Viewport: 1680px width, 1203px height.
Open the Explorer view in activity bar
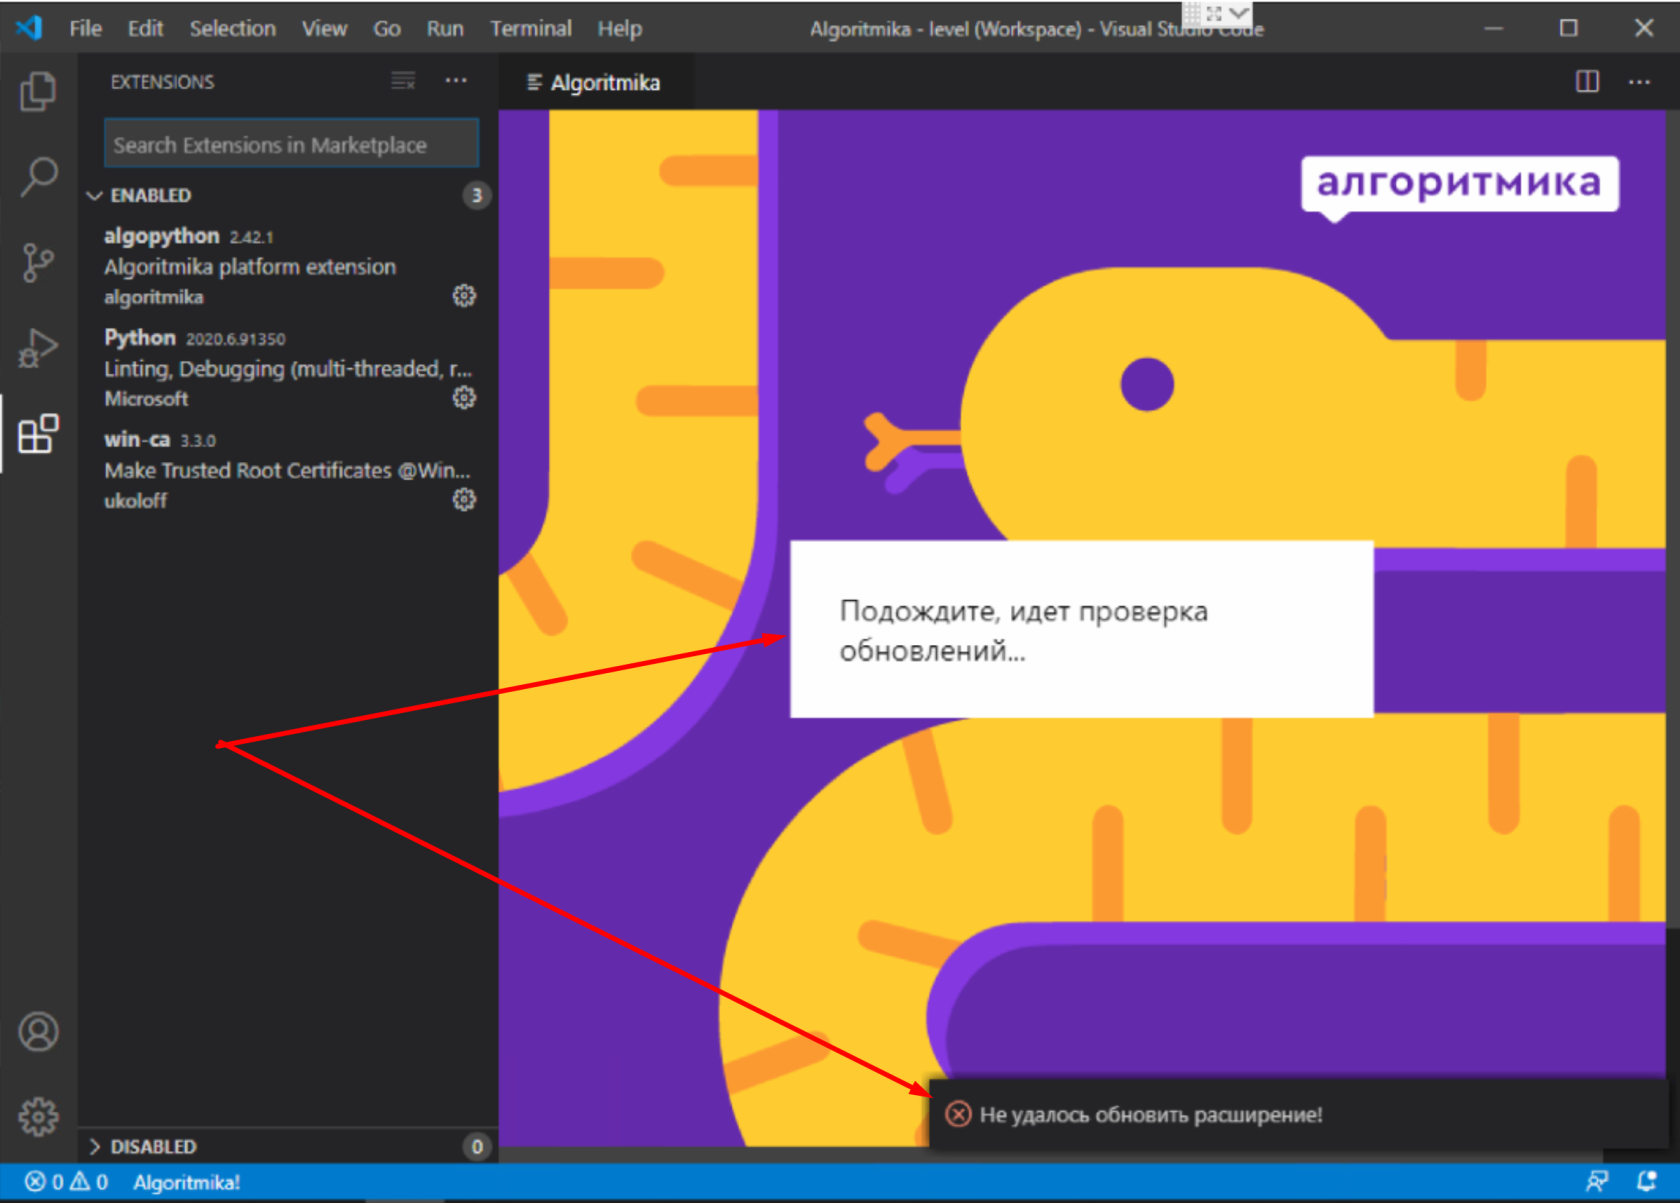tap(38, 91)
